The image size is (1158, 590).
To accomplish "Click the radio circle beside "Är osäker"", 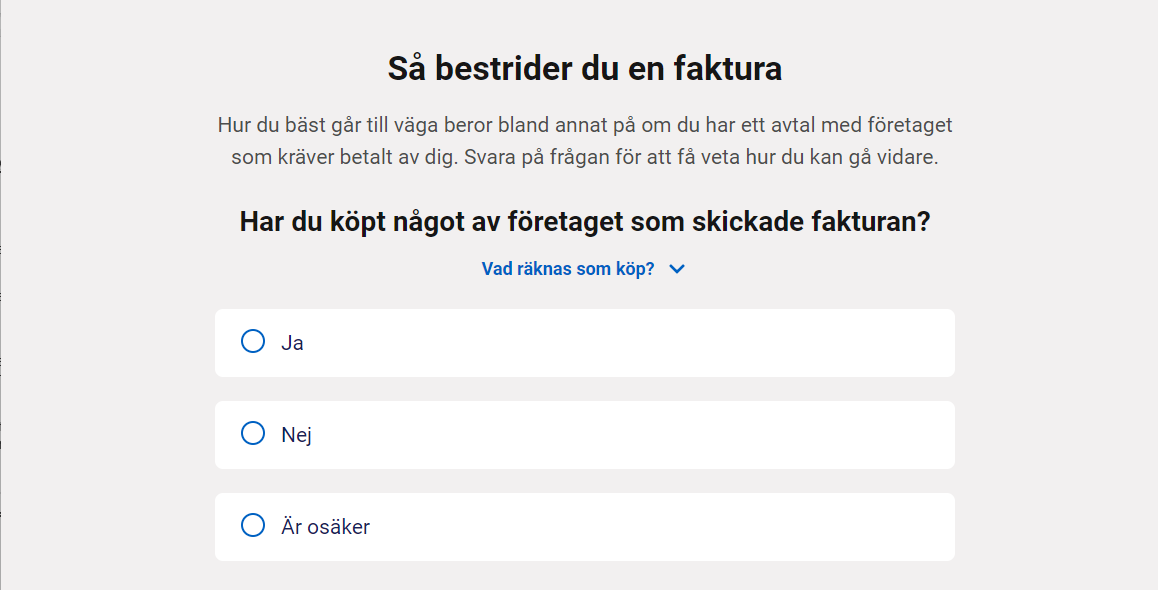I will (x=252, y=527).
